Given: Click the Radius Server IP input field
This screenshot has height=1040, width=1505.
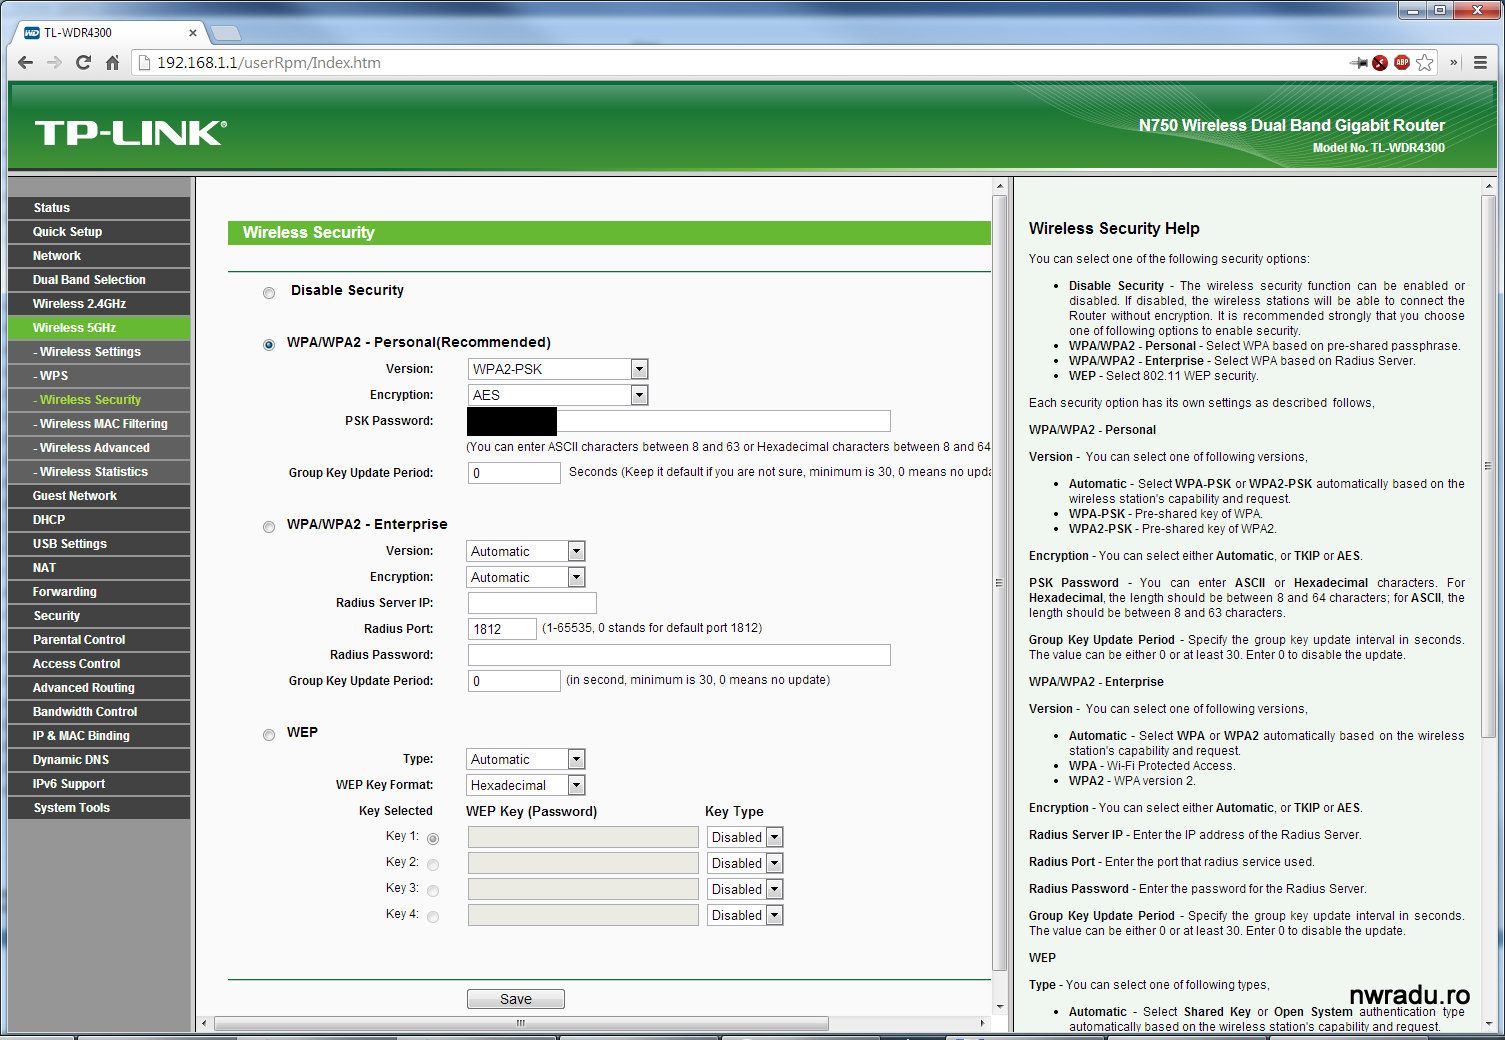Looking at the screenshot, I should point(532,603).
